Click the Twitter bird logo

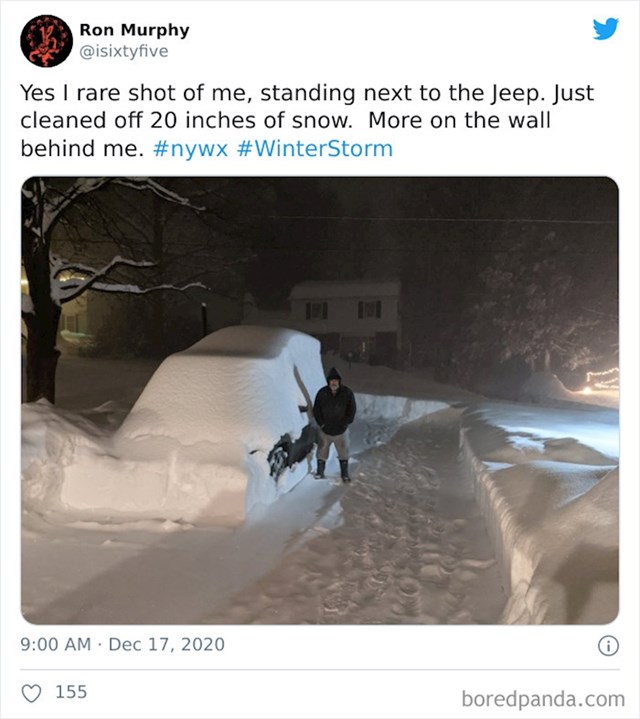pos(605,29)
